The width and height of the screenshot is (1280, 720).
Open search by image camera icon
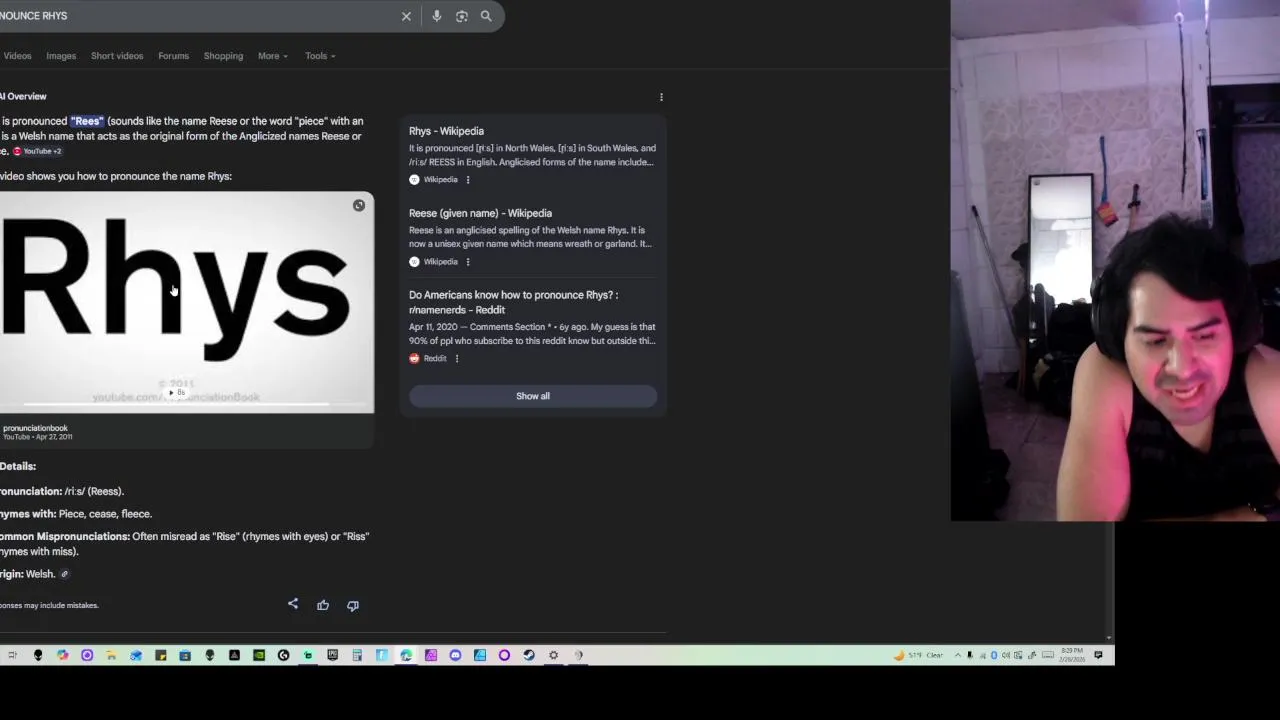(x=462, y=16)
